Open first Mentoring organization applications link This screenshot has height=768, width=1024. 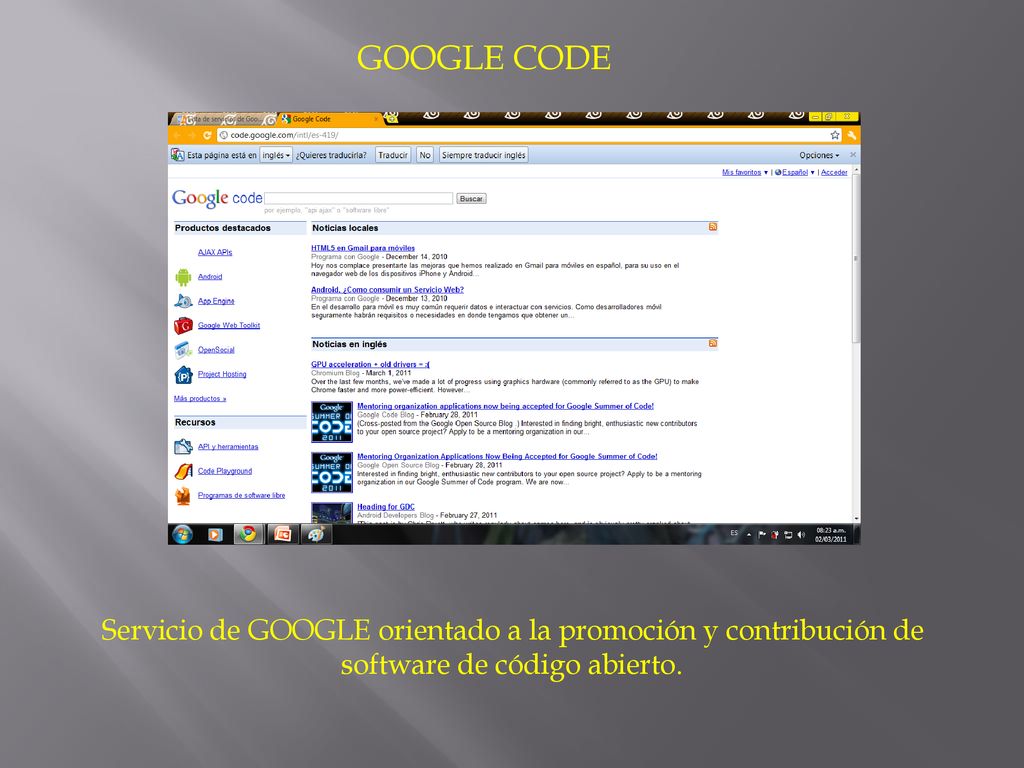pos(505,406)
